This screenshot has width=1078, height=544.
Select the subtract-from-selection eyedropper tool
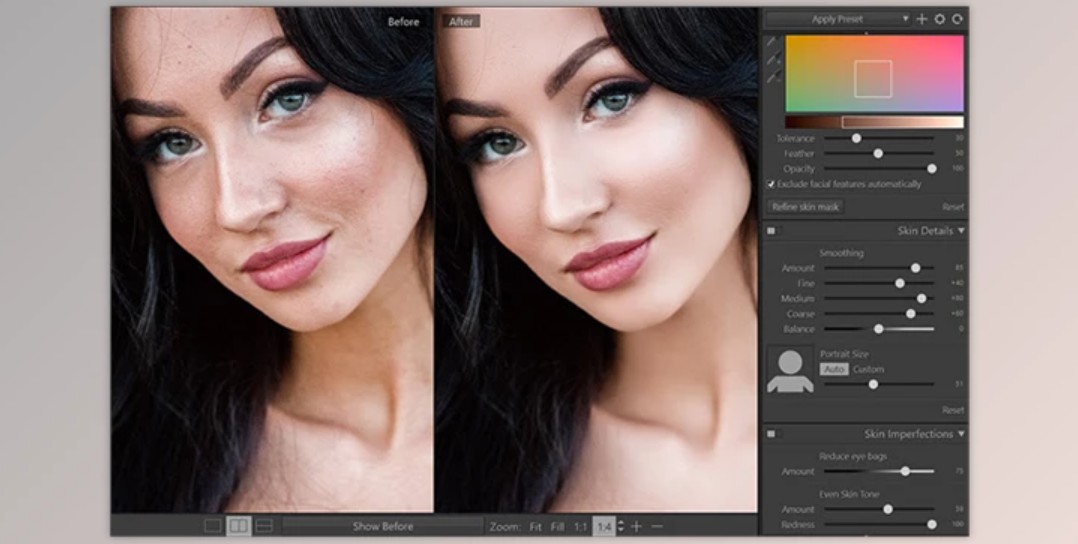[772, 77]
